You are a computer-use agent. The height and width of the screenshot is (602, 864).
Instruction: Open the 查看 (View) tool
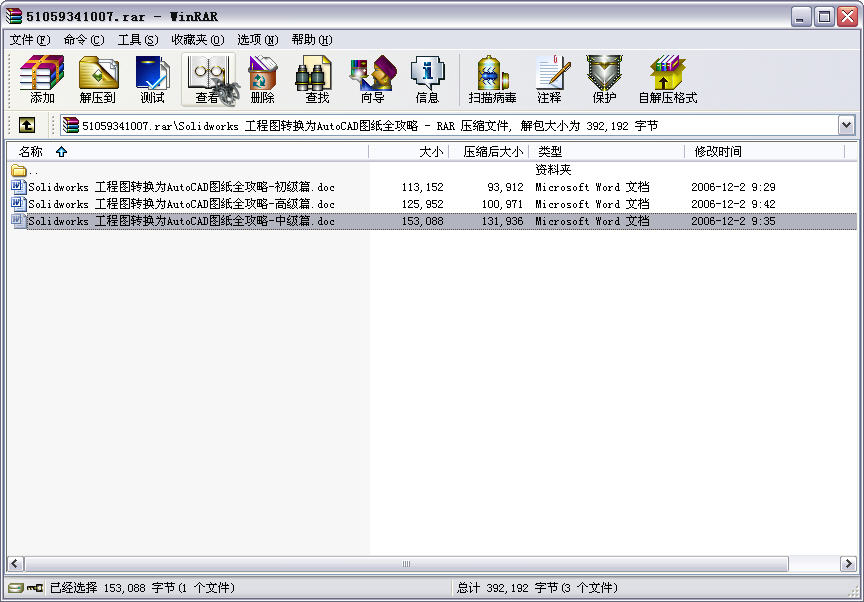click(209, 80)
